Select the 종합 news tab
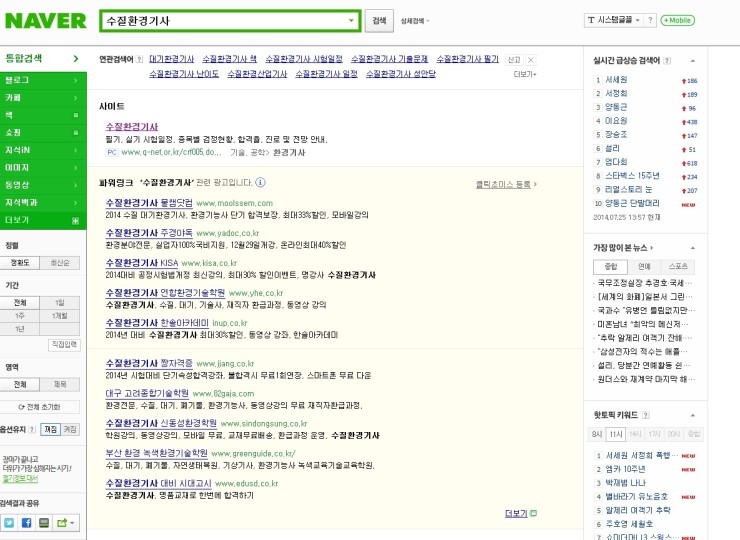 610,266
